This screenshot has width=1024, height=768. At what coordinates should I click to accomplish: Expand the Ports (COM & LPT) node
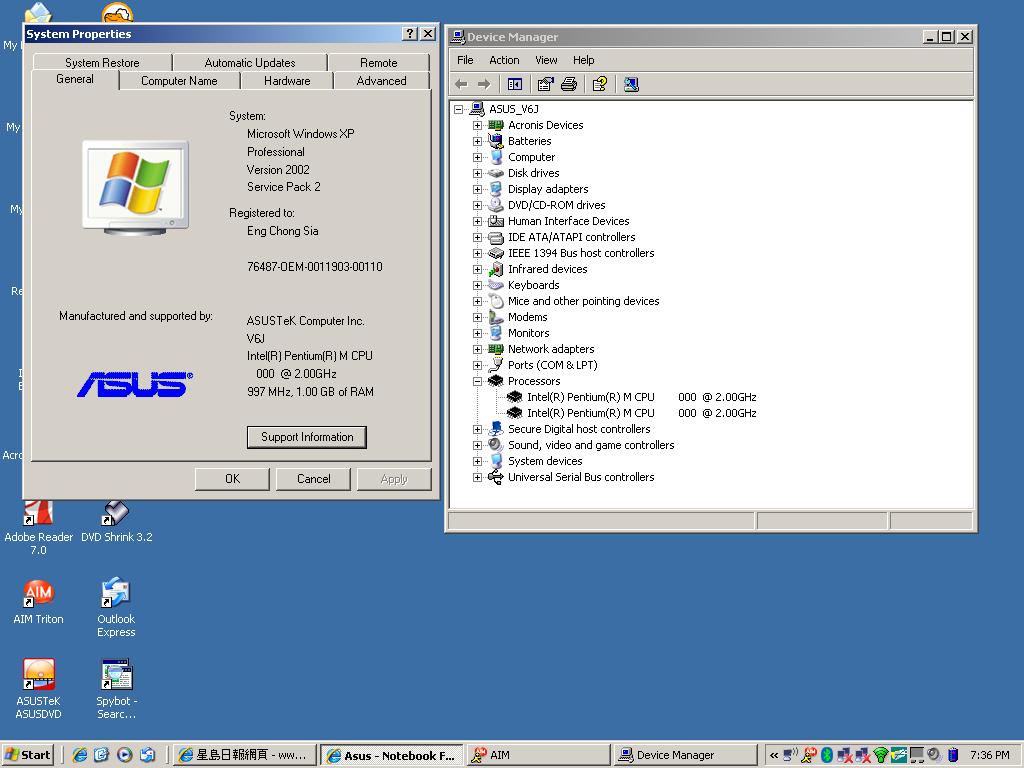[x=477, y=365]
